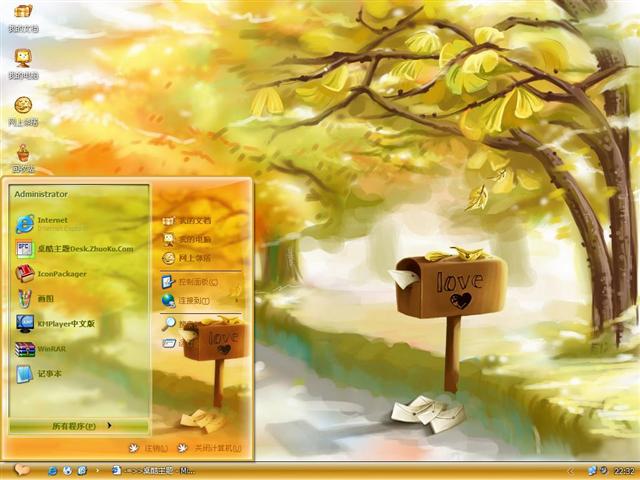Open the 回收站 recycle bin desktop icon

tap(23, 158)
